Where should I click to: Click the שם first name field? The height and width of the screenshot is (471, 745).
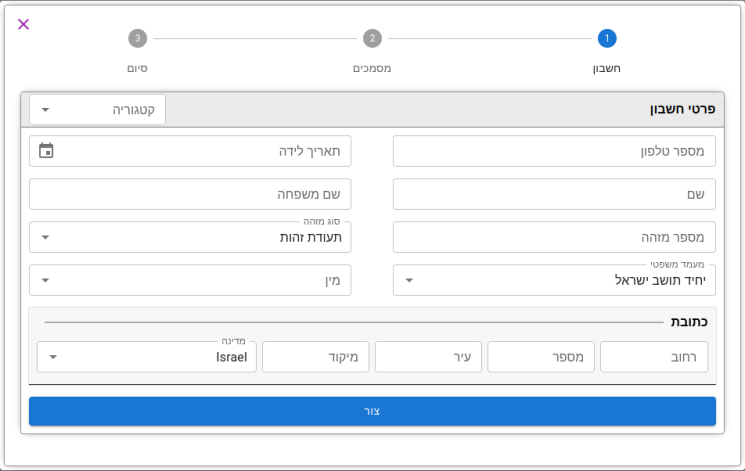click(554, 194)
